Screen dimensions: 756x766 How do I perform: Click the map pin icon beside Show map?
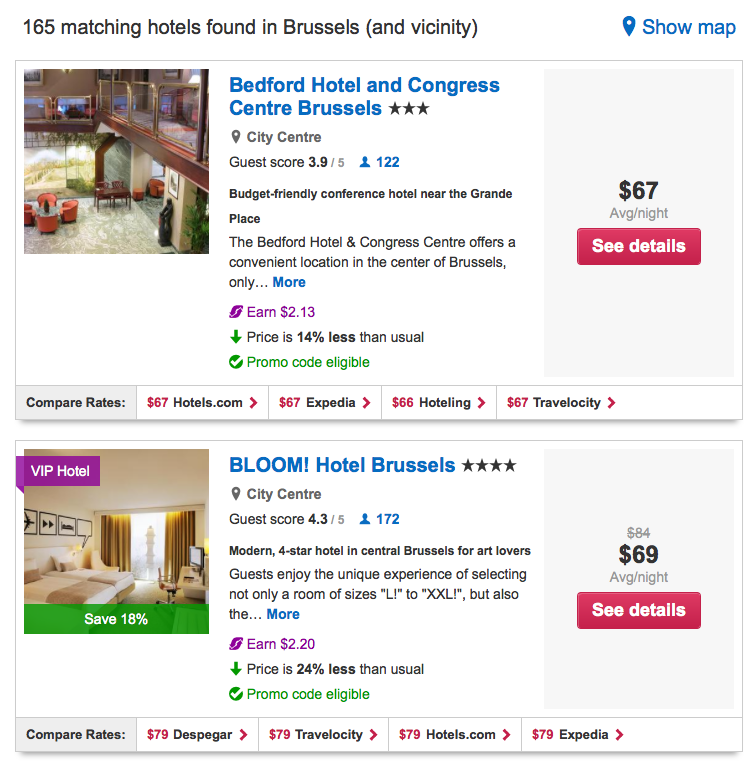(x=628, y=27)
